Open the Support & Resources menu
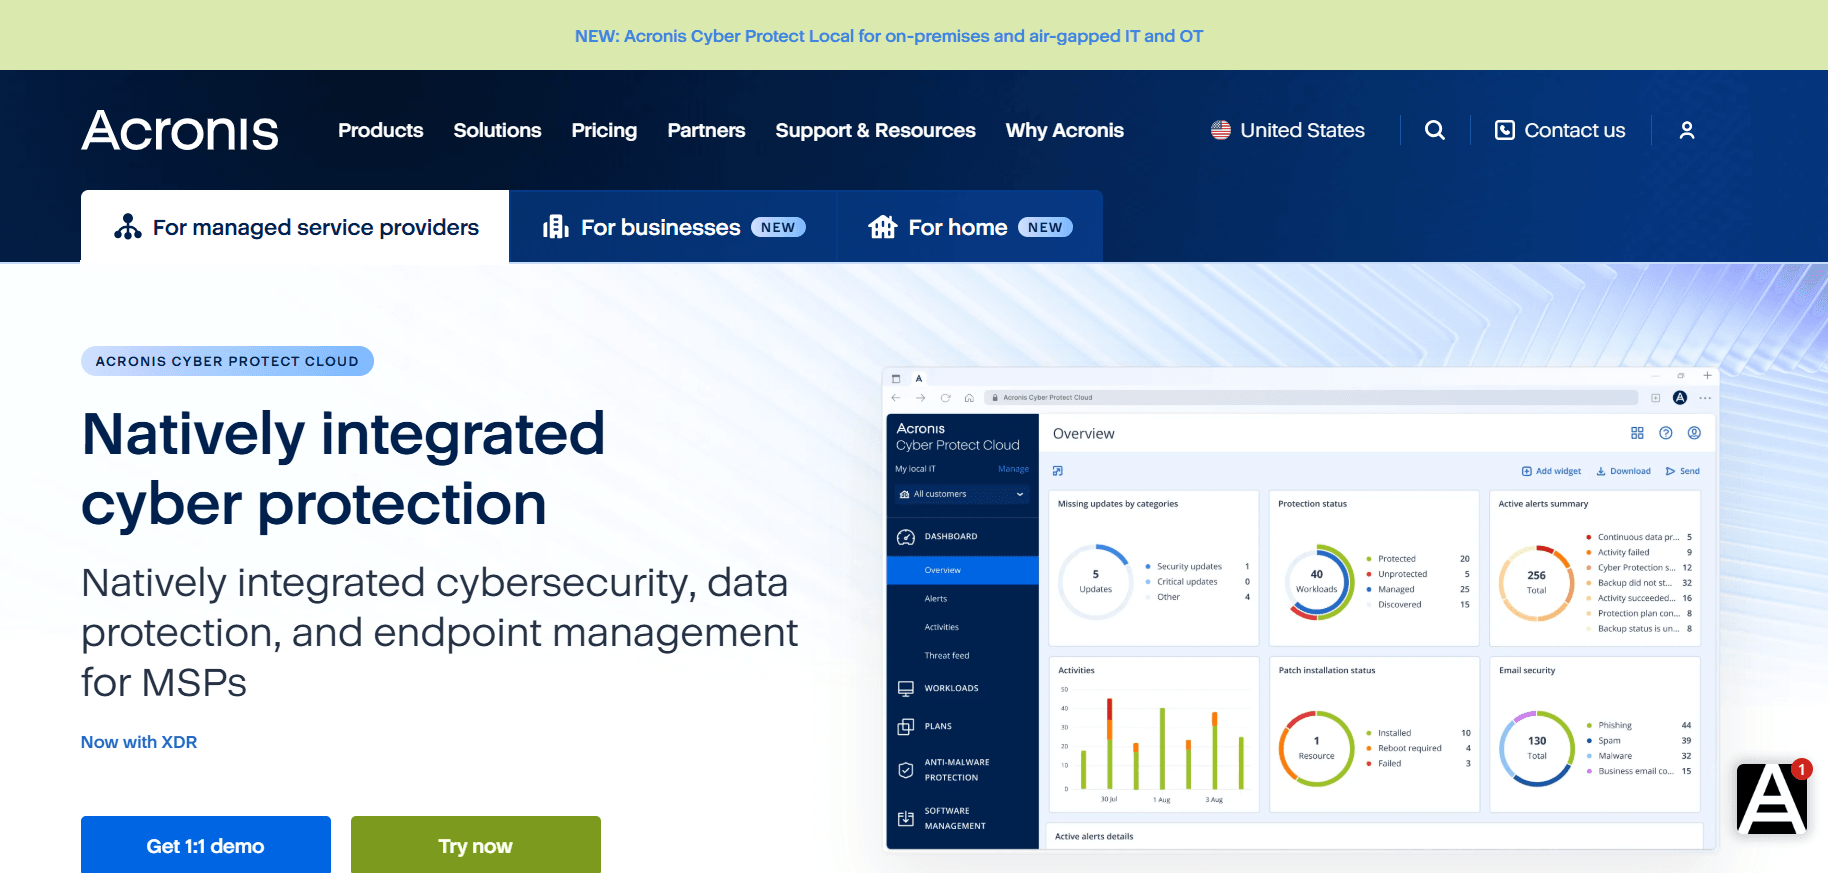The width and height of the screenshot is (1828, 873). coord(875,130)
